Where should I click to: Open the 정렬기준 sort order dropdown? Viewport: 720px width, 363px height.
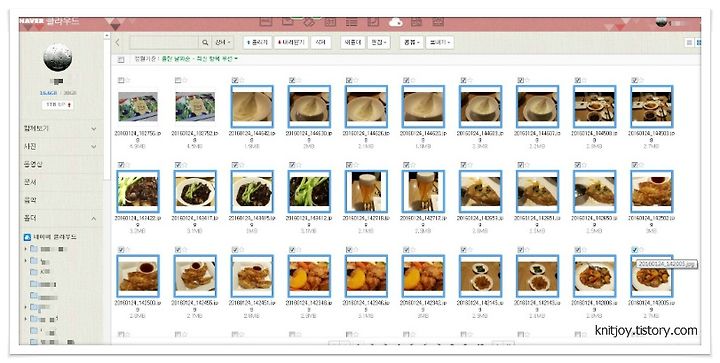[x=200, y=59]
